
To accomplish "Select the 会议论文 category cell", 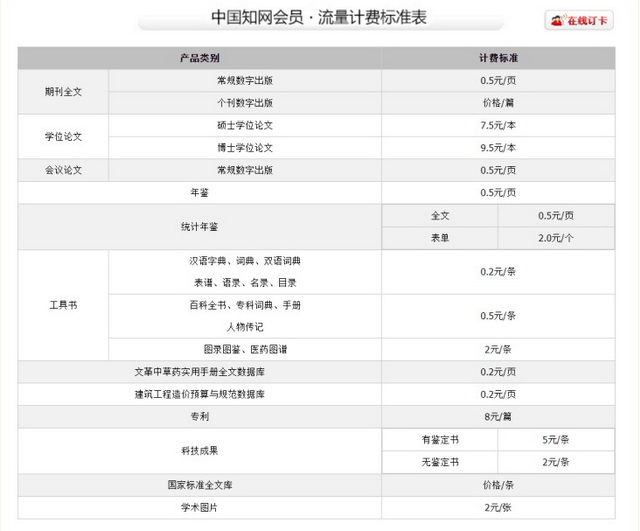I will (62, 170).
